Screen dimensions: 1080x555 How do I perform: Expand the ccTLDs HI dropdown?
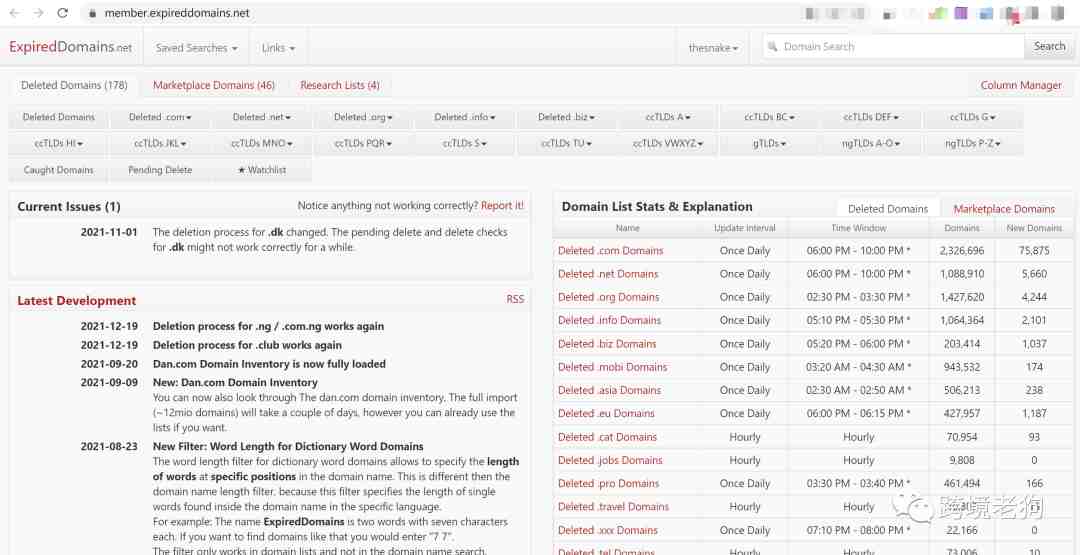(59, 143)
